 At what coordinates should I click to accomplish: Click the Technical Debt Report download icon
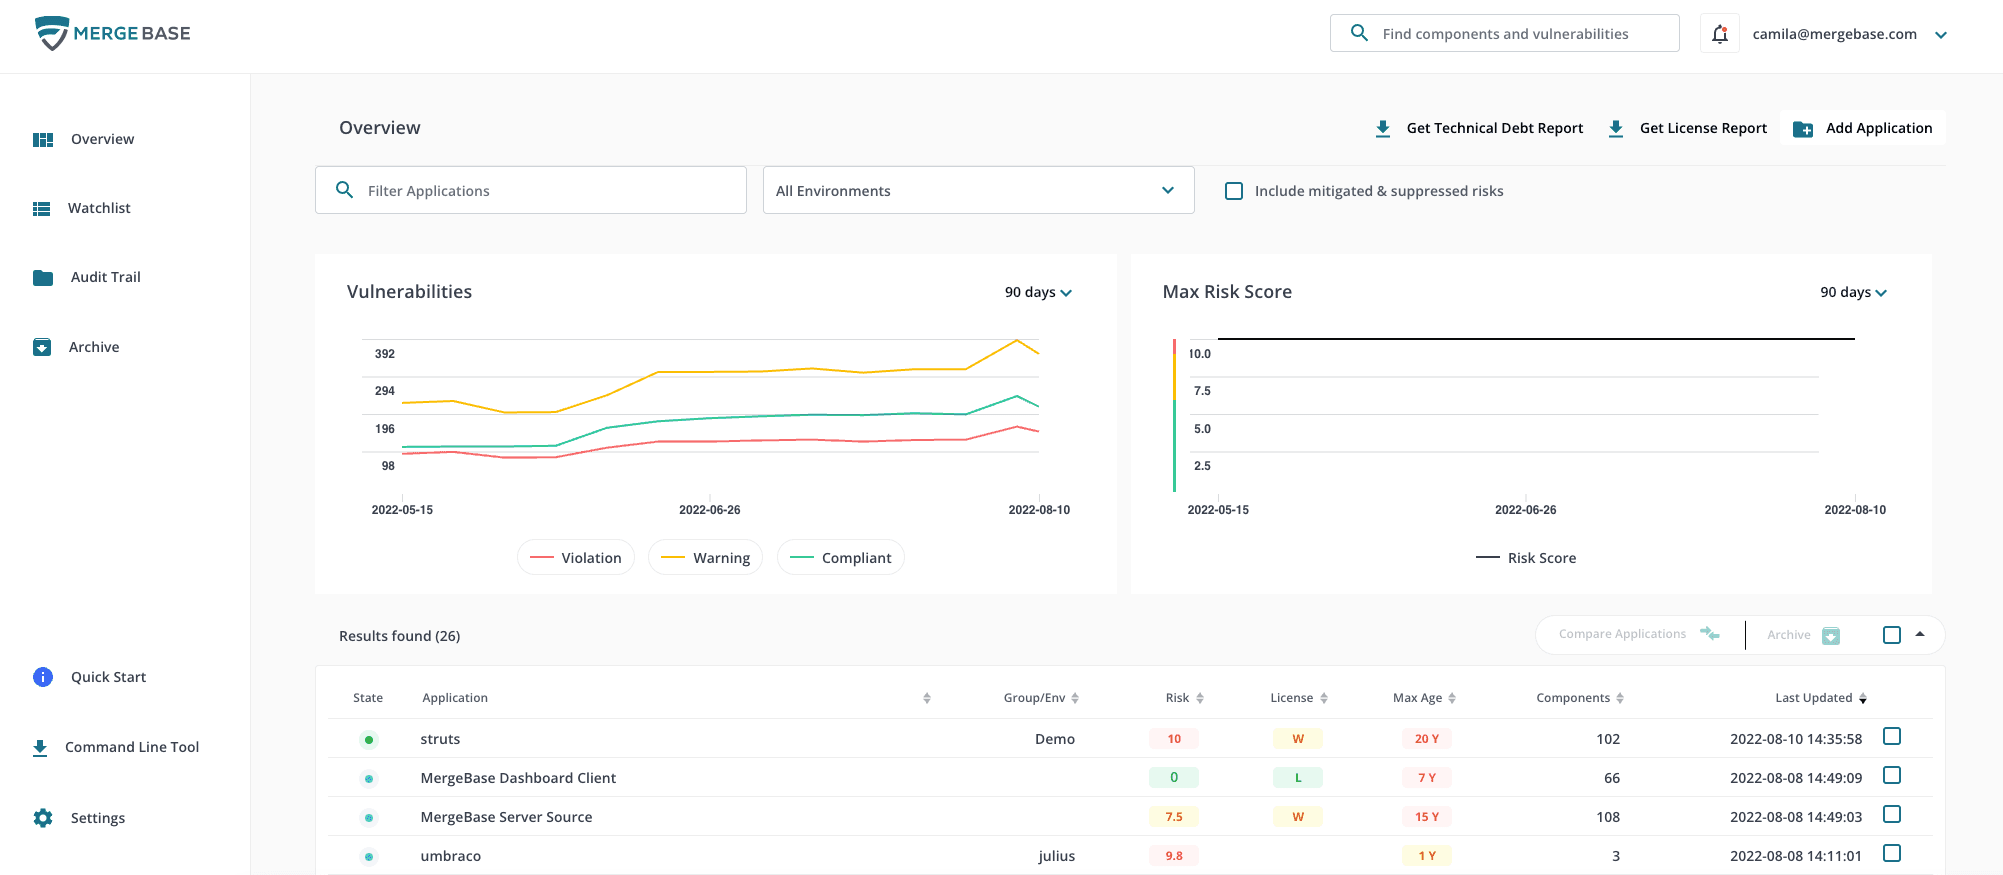(x=1383, y=128)
